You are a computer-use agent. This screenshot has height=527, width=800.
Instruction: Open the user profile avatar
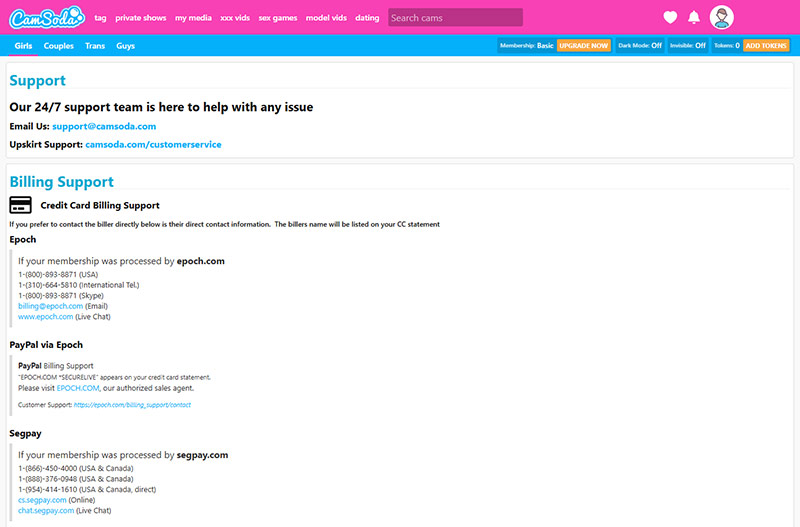point(721,17)
